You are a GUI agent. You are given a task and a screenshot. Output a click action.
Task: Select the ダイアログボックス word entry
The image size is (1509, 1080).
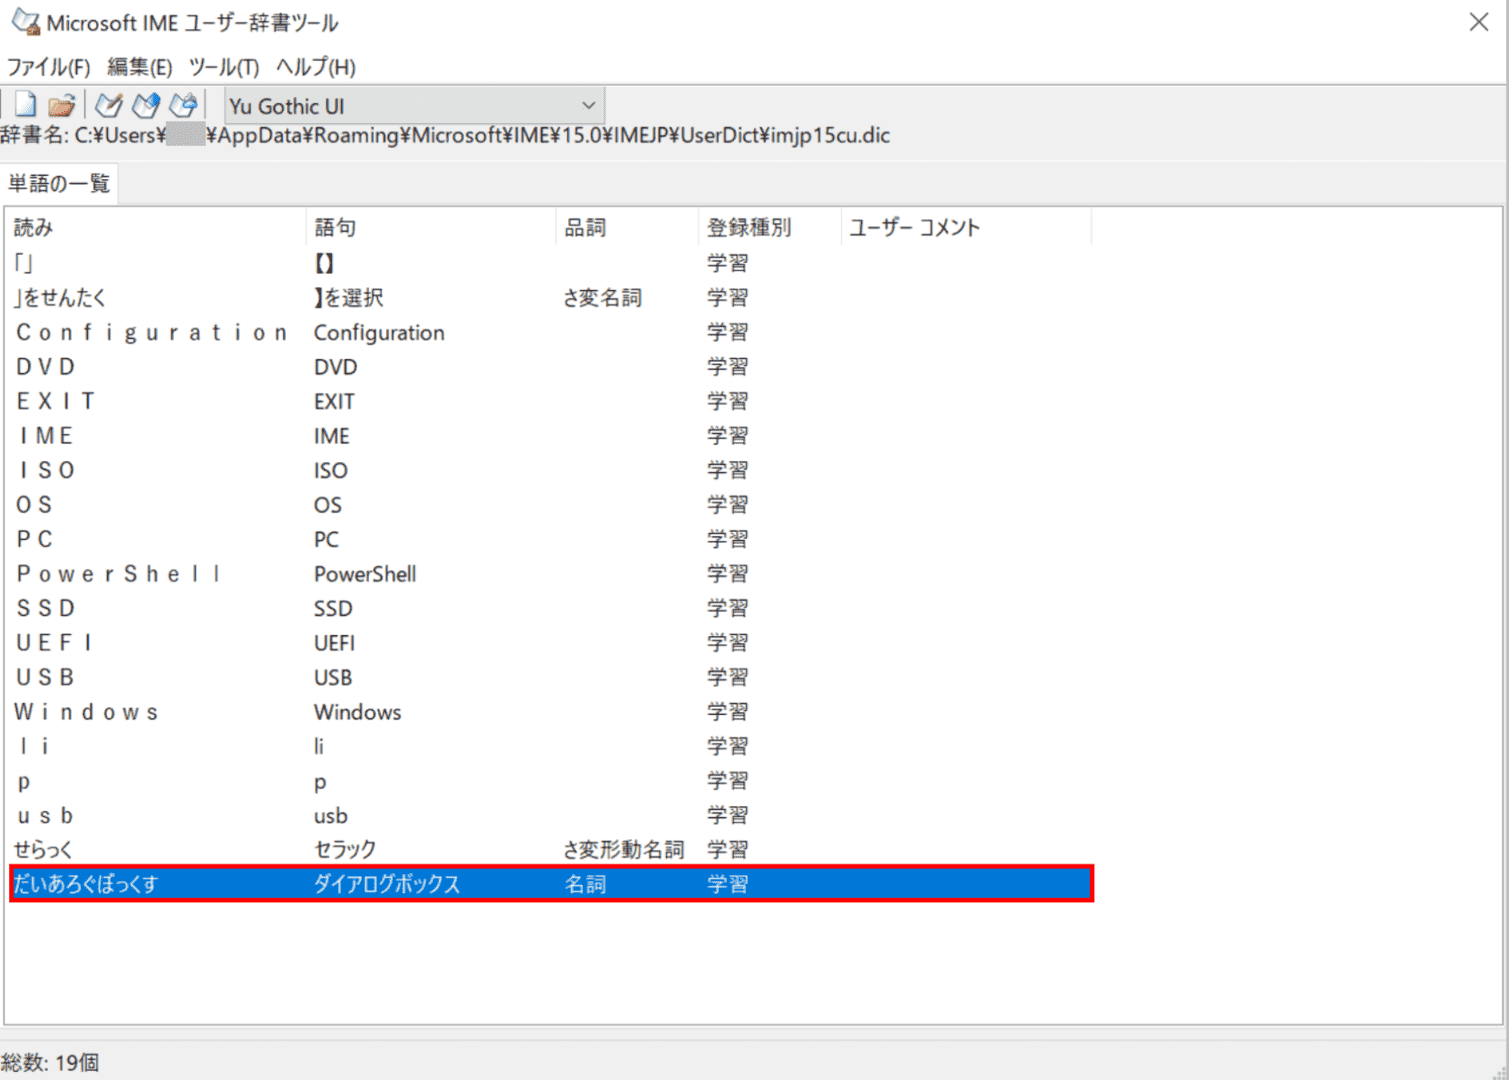(x=550, y=884)
